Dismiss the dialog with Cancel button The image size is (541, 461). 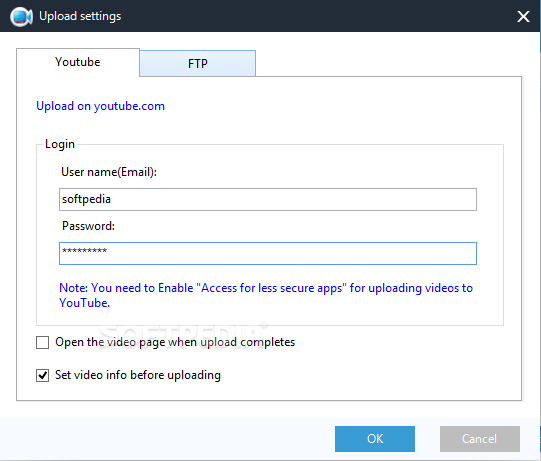(x=480, y=439)
